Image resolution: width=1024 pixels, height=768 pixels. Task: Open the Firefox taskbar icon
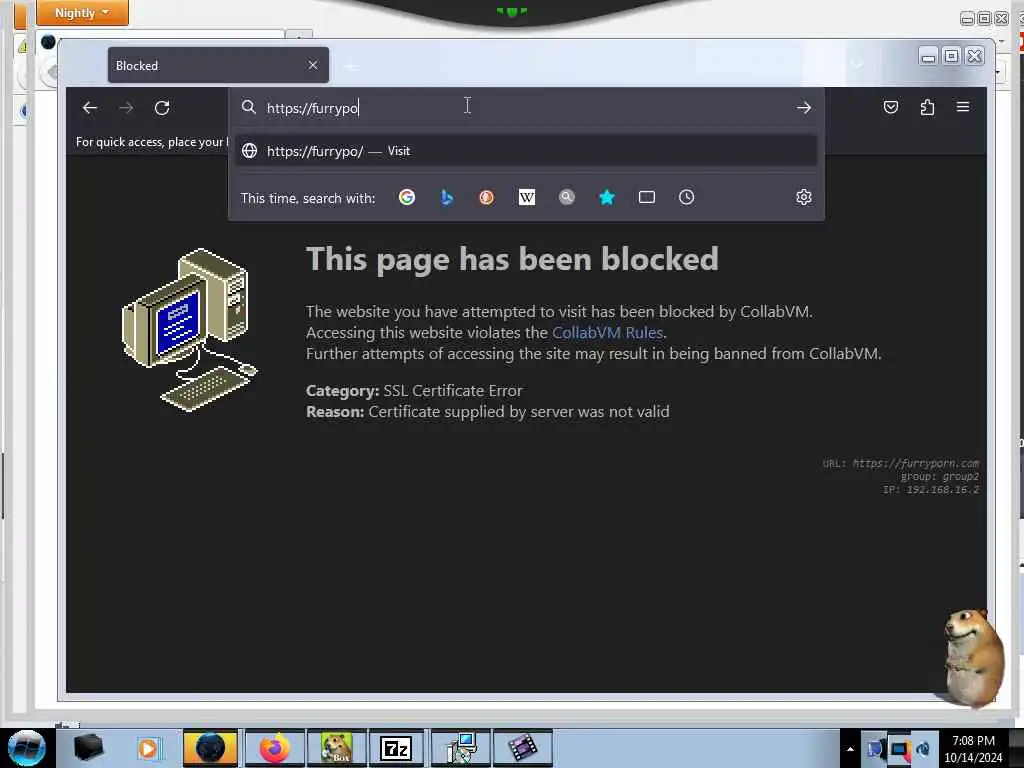pyautogui.click(x=274, y=748)
